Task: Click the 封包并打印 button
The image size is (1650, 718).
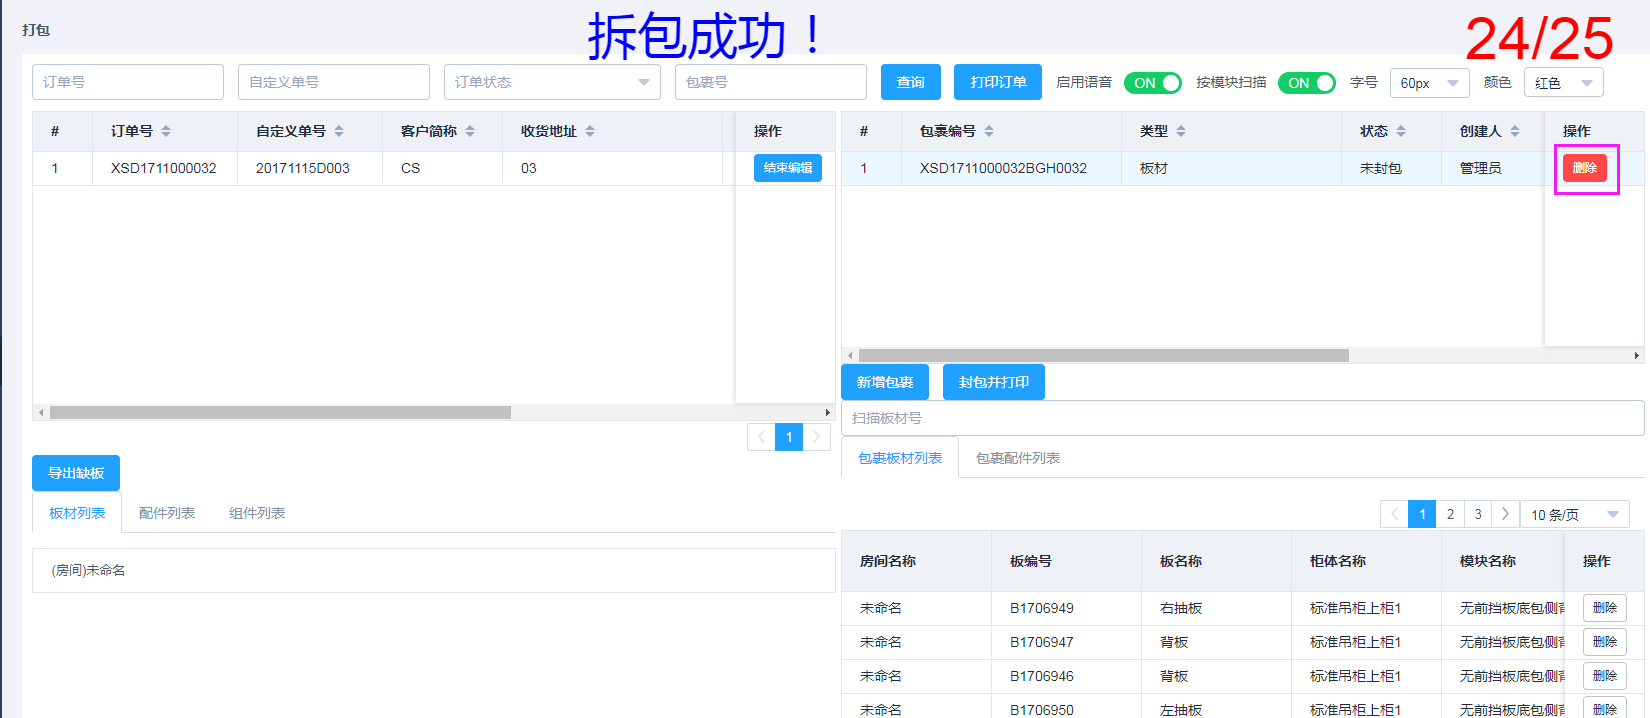Action: 993,382
